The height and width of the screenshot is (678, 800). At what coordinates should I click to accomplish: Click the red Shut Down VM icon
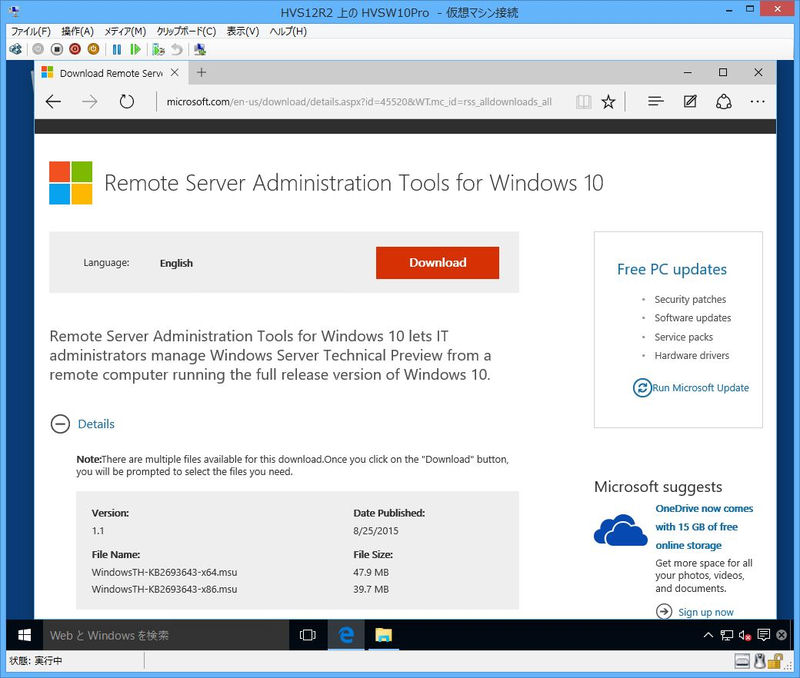pyautogui.click(x=75, y=49)
